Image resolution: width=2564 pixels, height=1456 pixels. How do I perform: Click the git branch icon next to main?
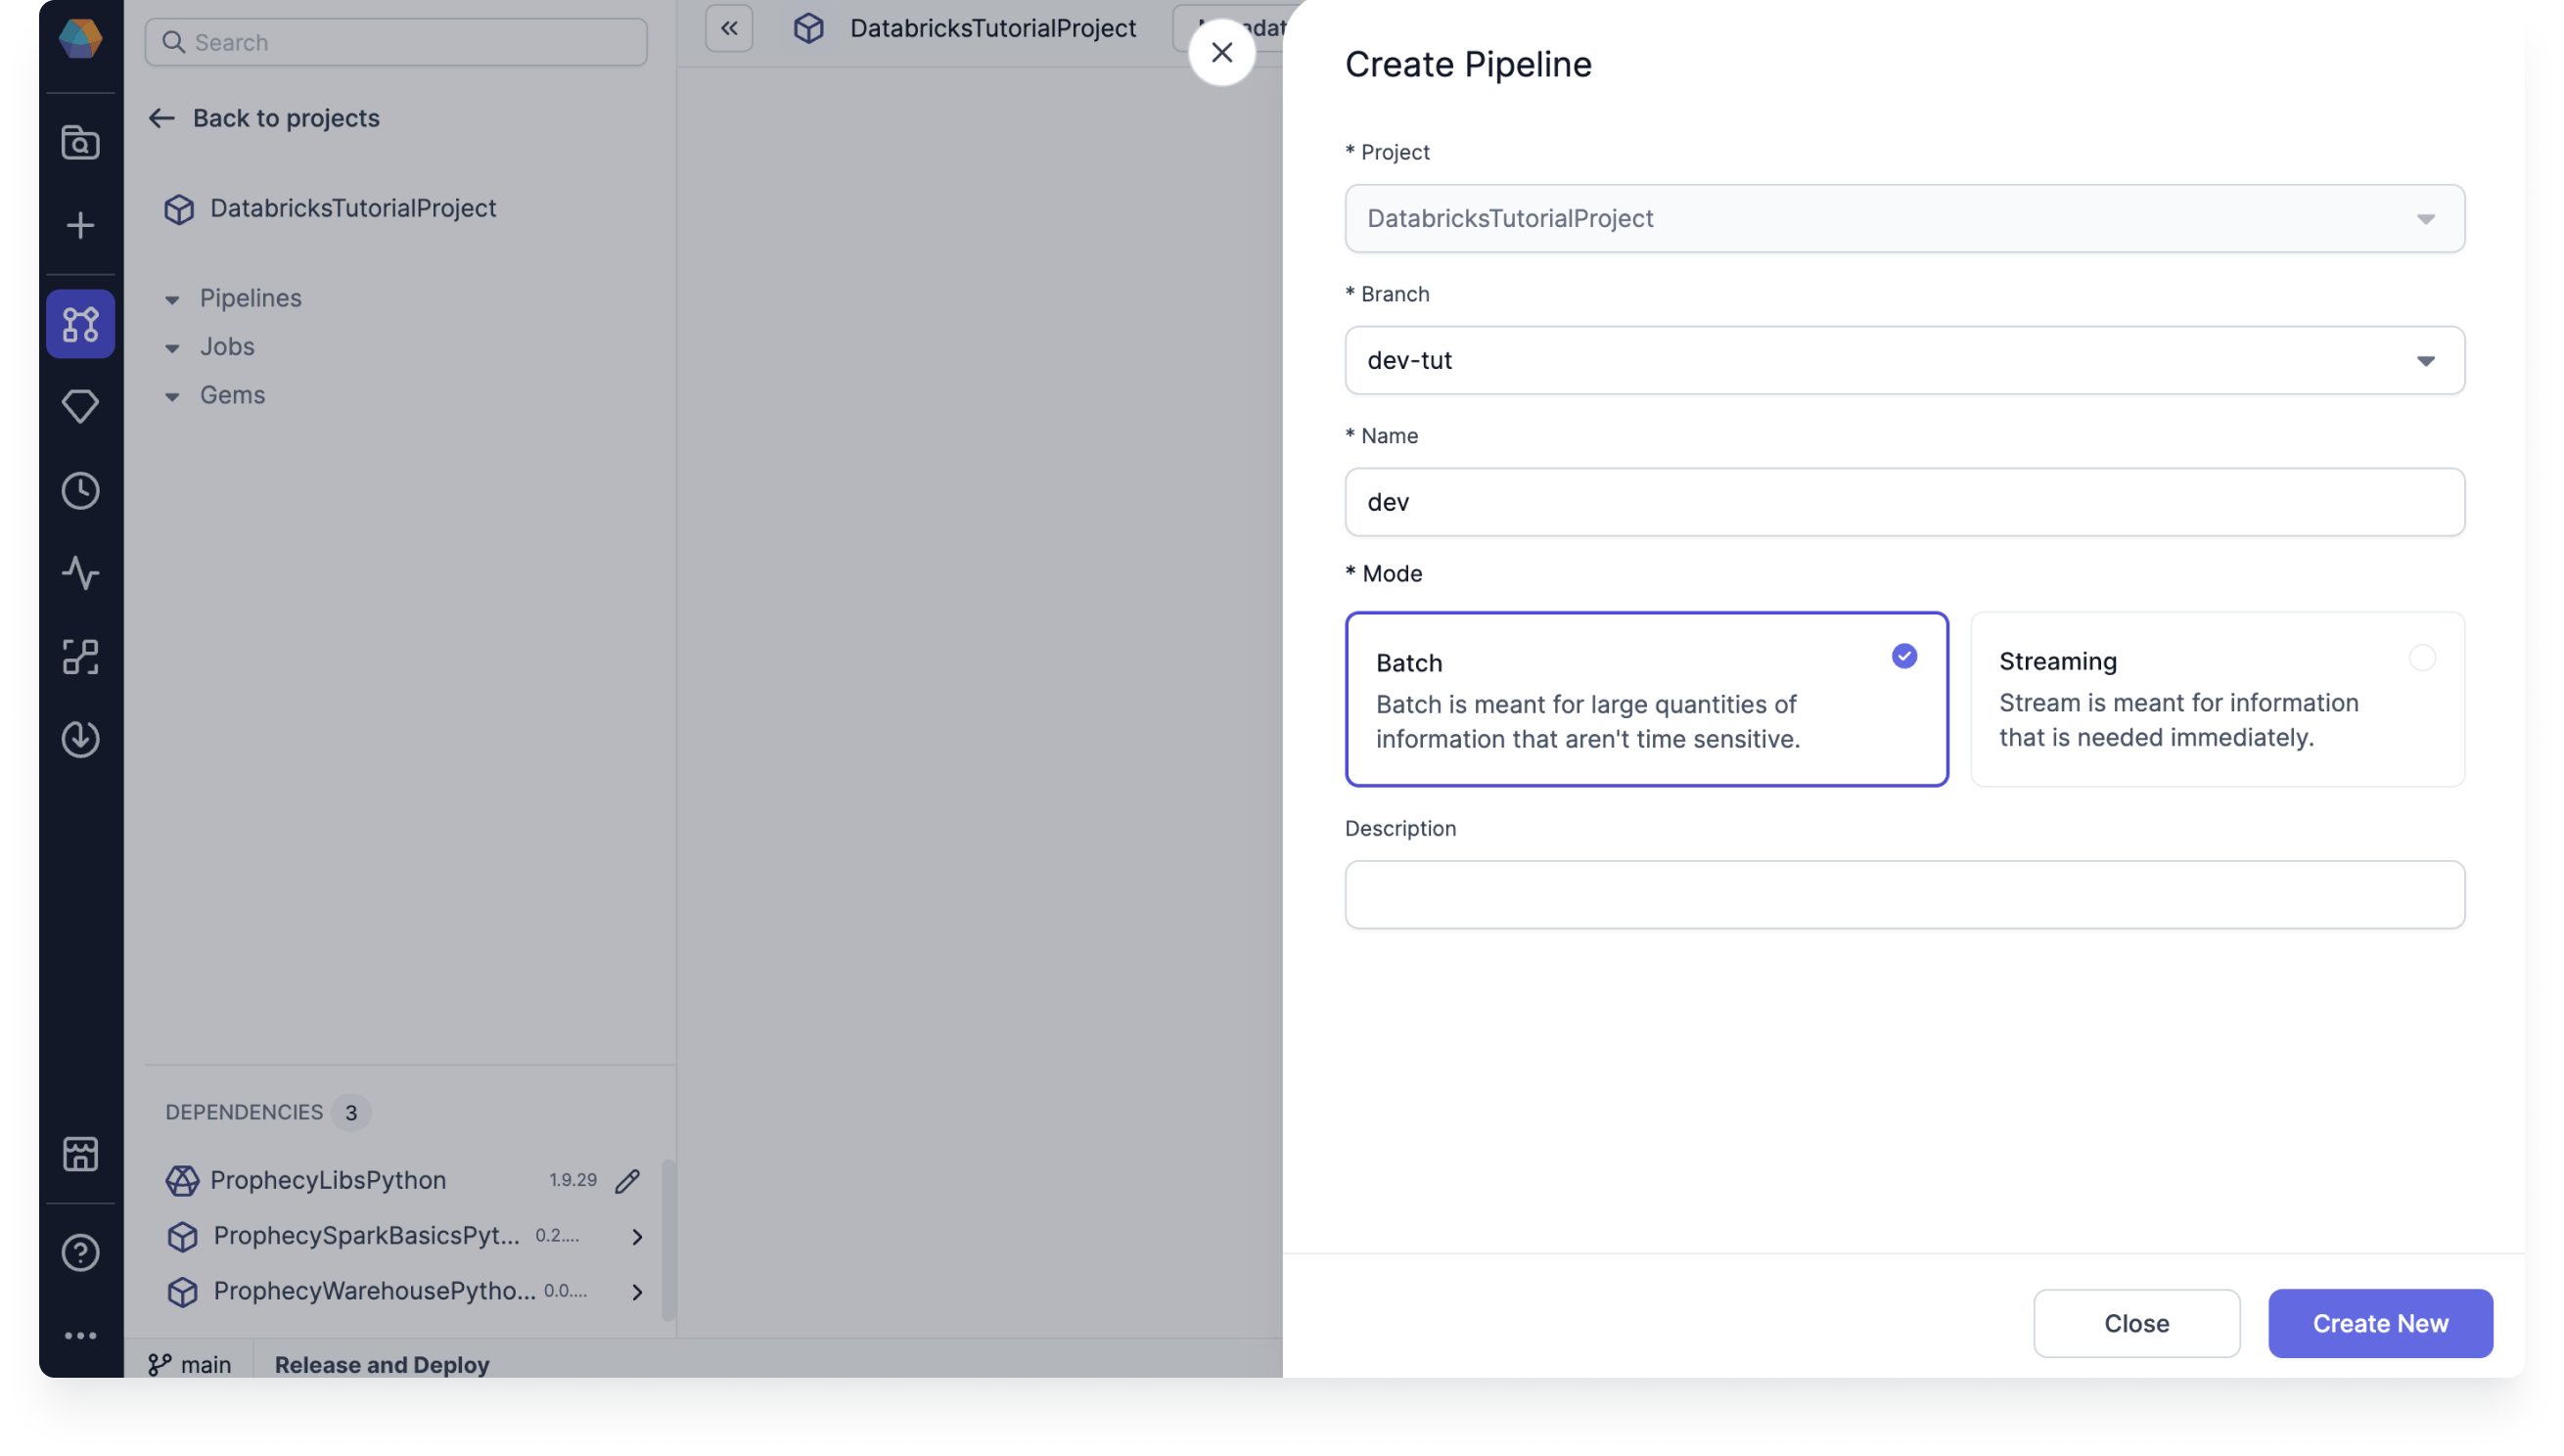(x=159, y=1364)
